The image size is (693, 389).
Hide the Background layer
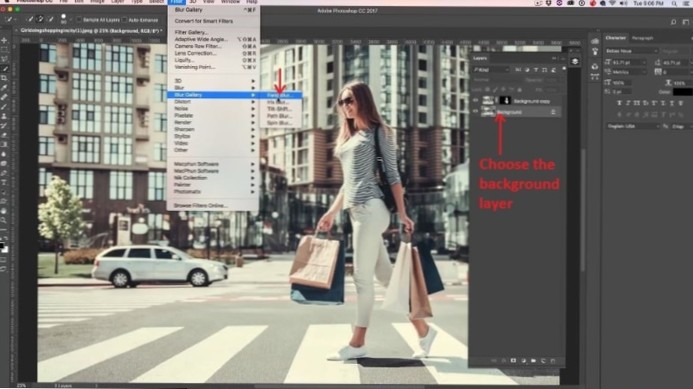476,111
